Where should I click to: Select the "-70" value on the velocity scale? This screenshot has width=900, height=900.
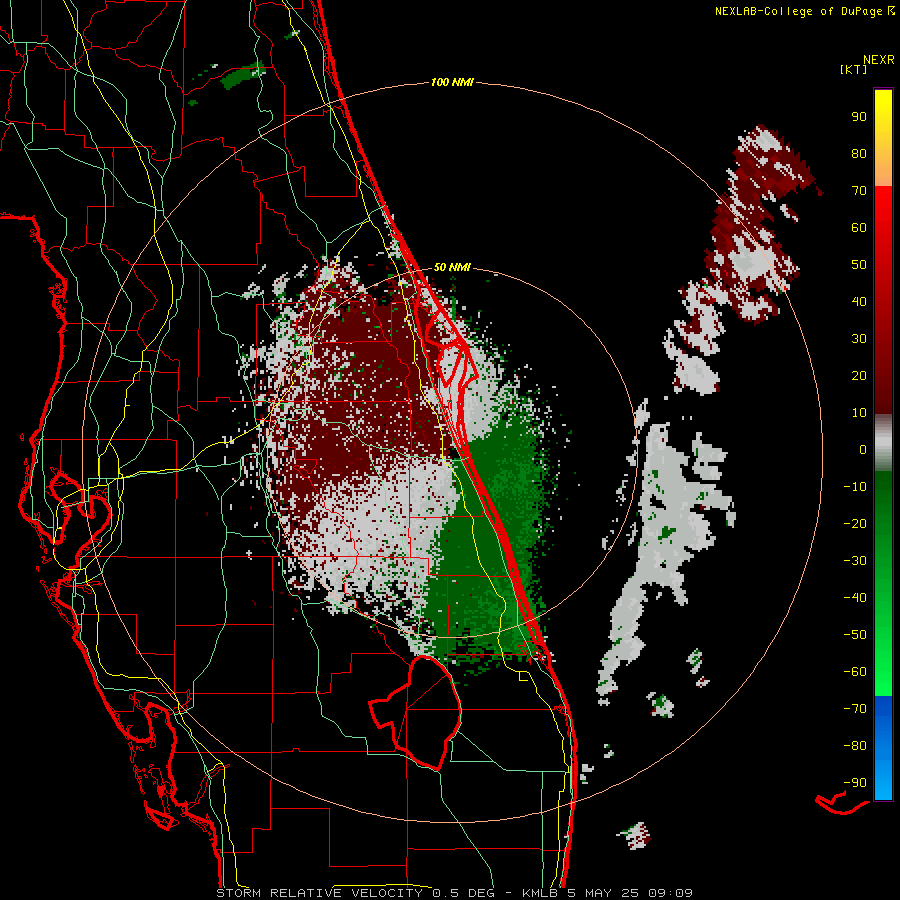855,709
